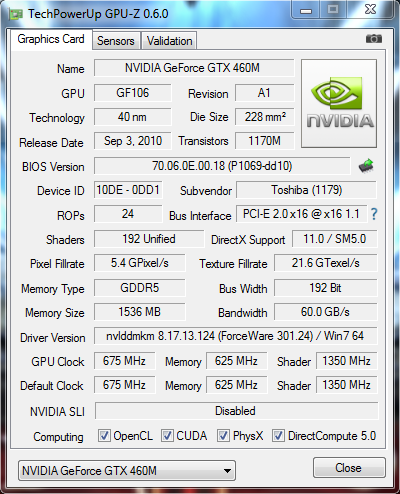Toggle the DirectCompute 5.0 checkbox
This screenshot has width=400, height=494.
[x=278, y=435]
